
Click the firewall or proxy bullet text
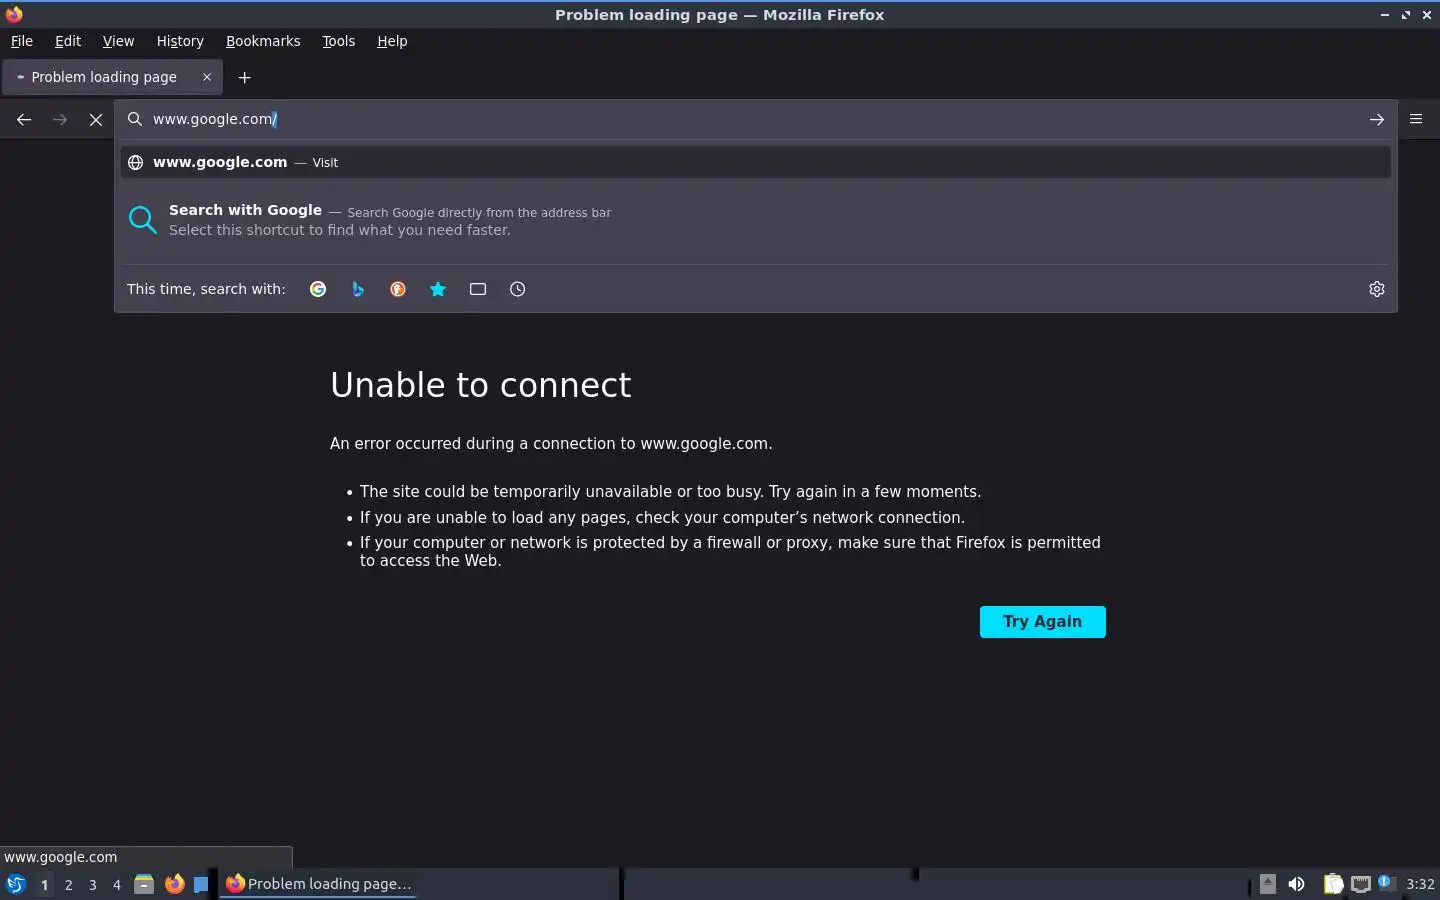tap(730, 551)
